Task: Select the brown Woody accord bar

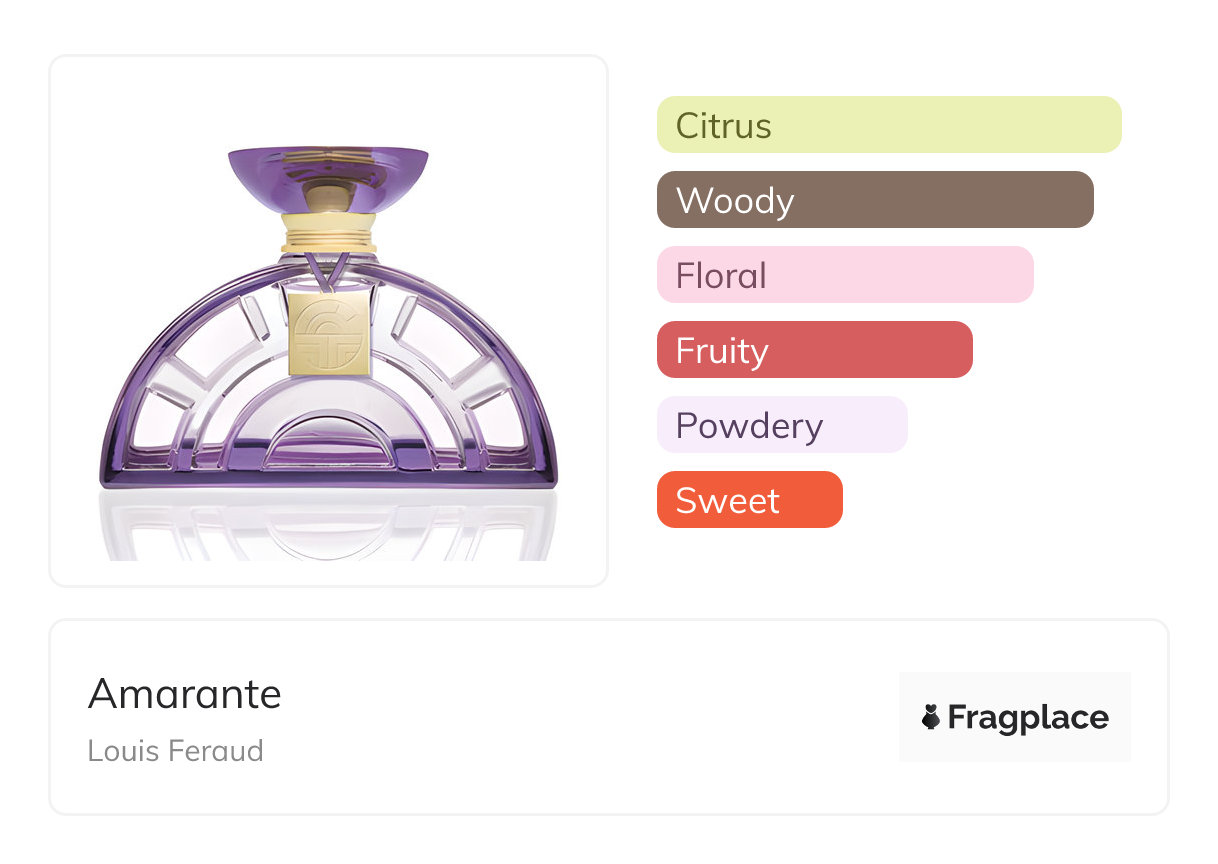Action: tap(874, 200)
